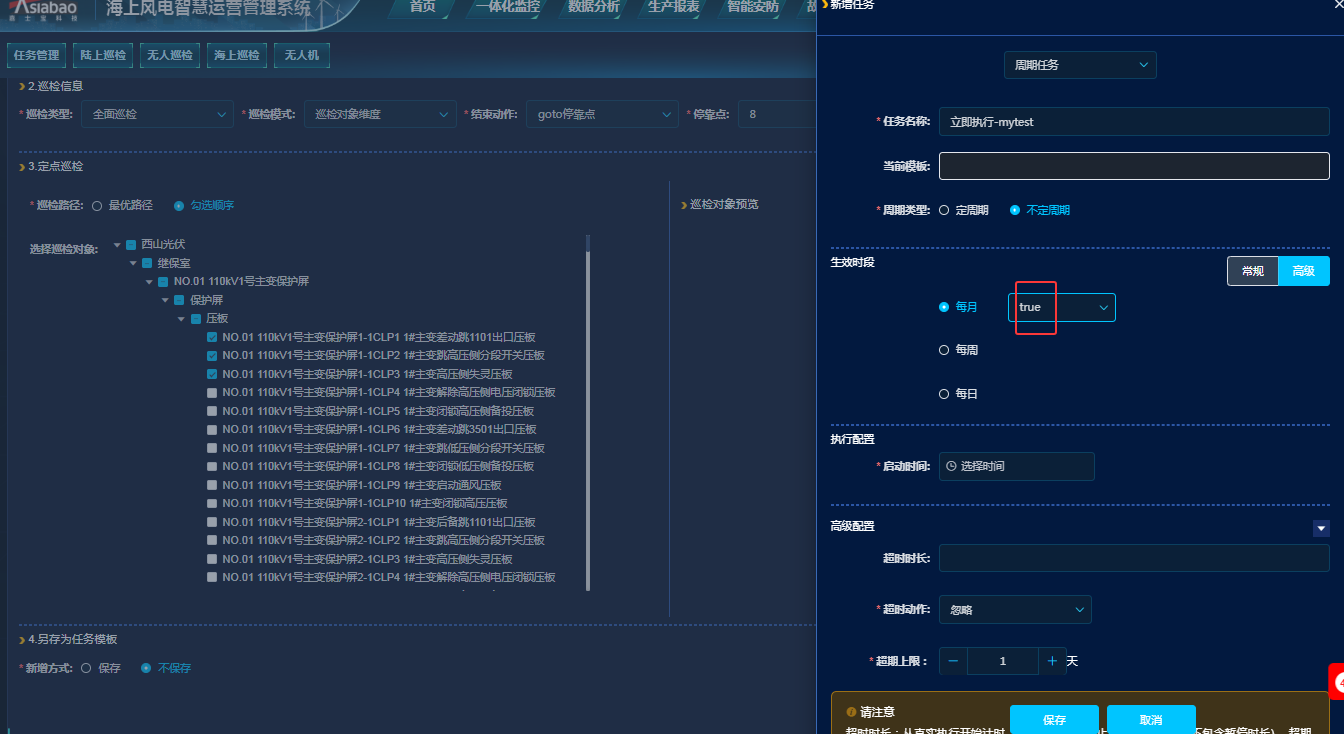Click the 保存 button
This screenshot has height=734, width=1344.
click(x=1054, y=720)
